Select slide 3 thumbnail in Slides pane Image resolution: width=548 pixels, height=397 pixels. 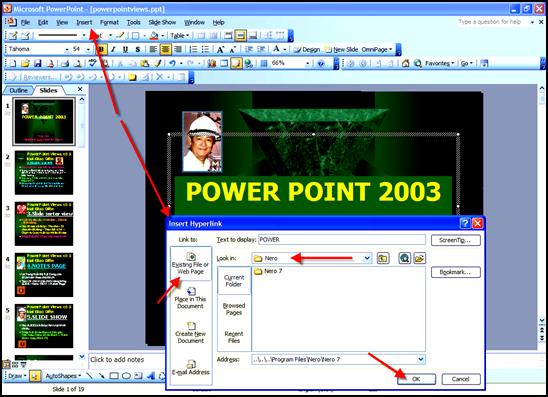click(x=44, y=224)
